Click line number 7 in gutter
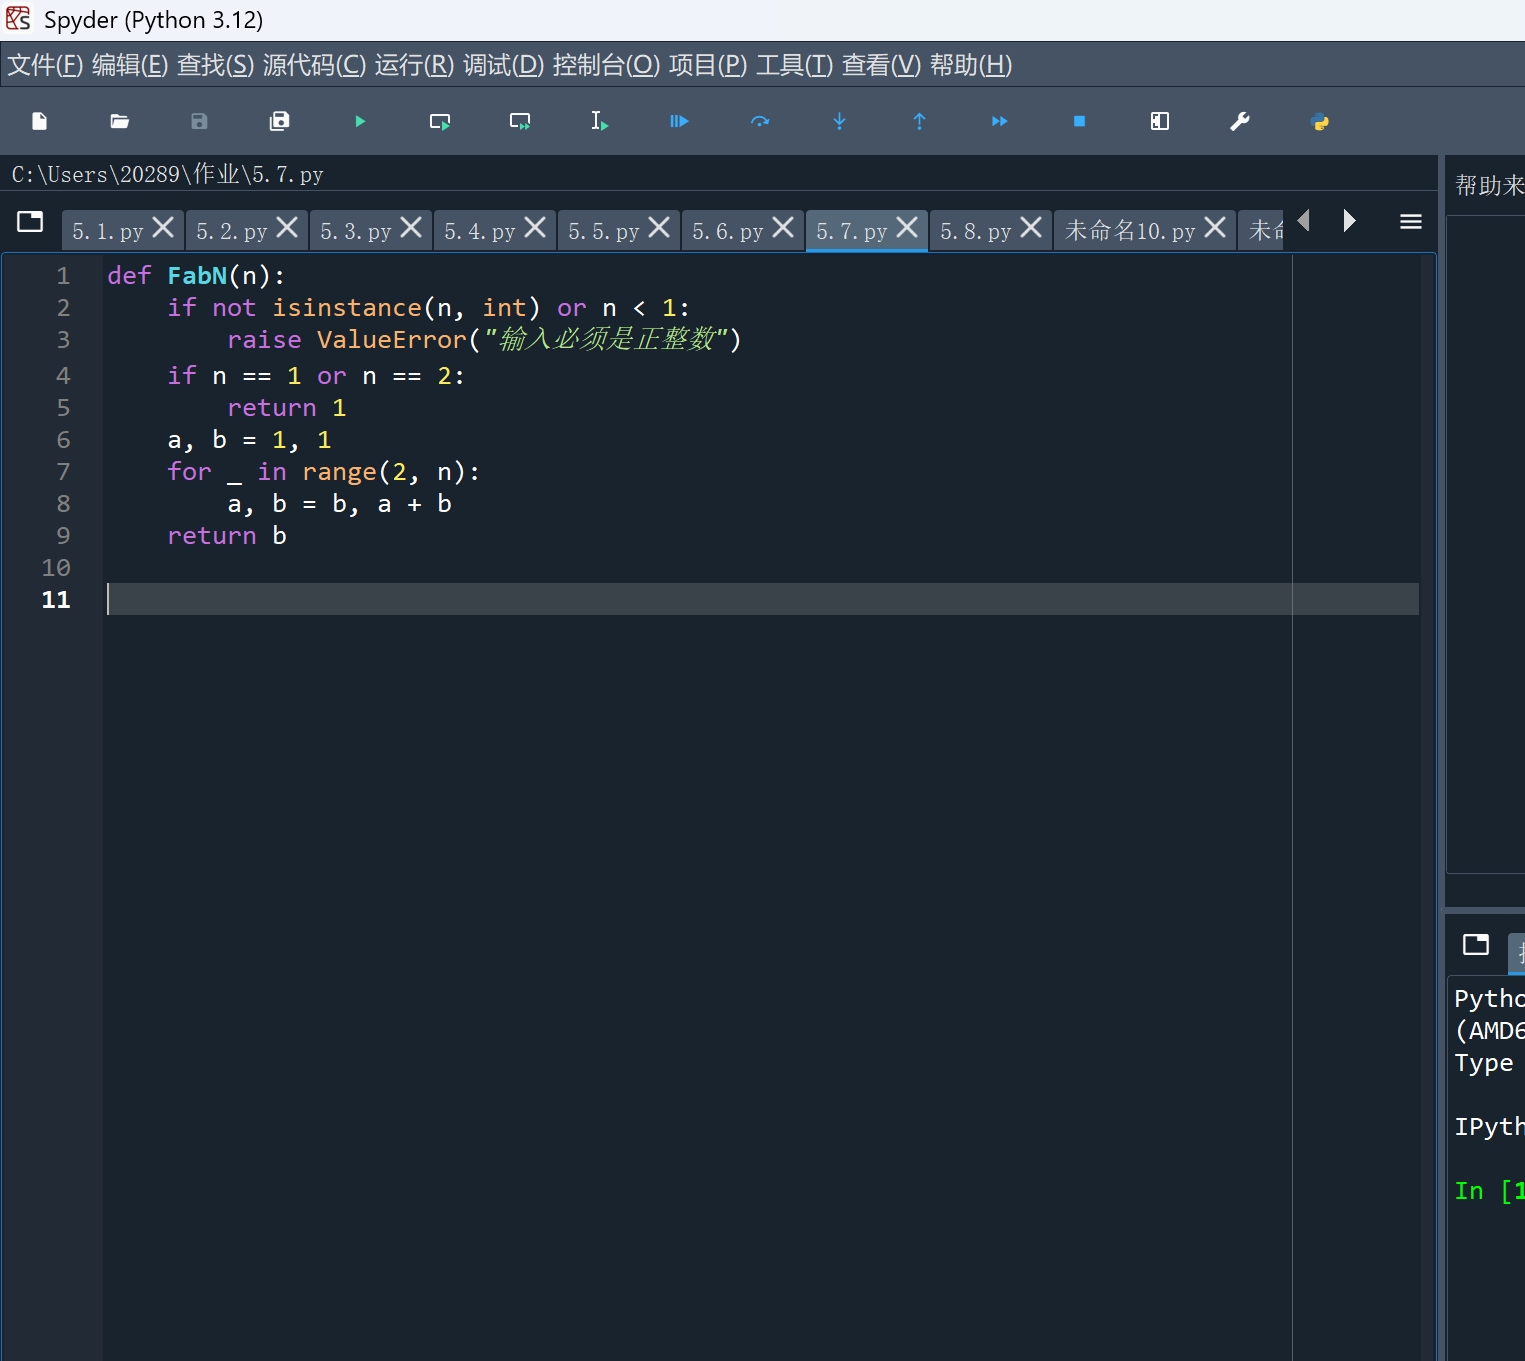The width and height of the screenshot is (1525, 1361). [x=63, y=471]
